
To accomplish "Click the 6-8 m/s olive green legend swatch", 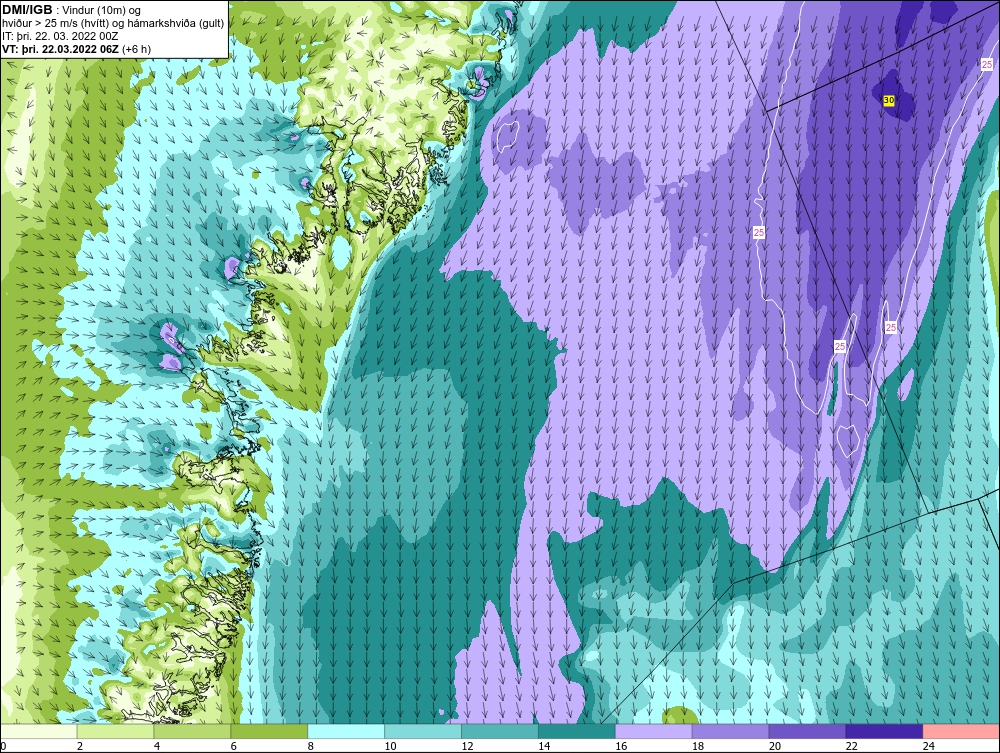I will (x=269, y=731).
